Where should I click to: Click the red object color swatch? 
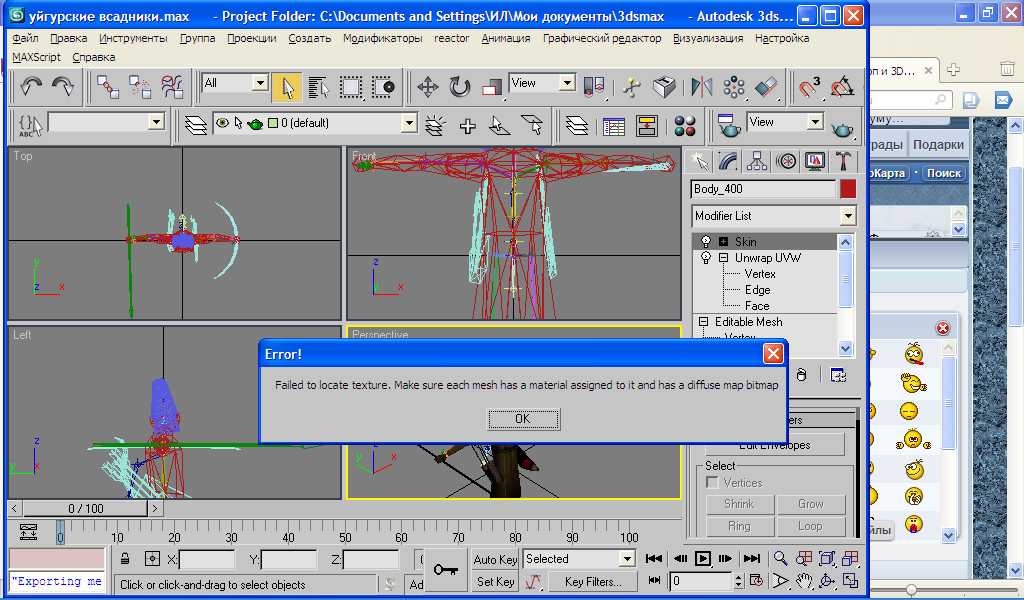[x=848, y=189]
